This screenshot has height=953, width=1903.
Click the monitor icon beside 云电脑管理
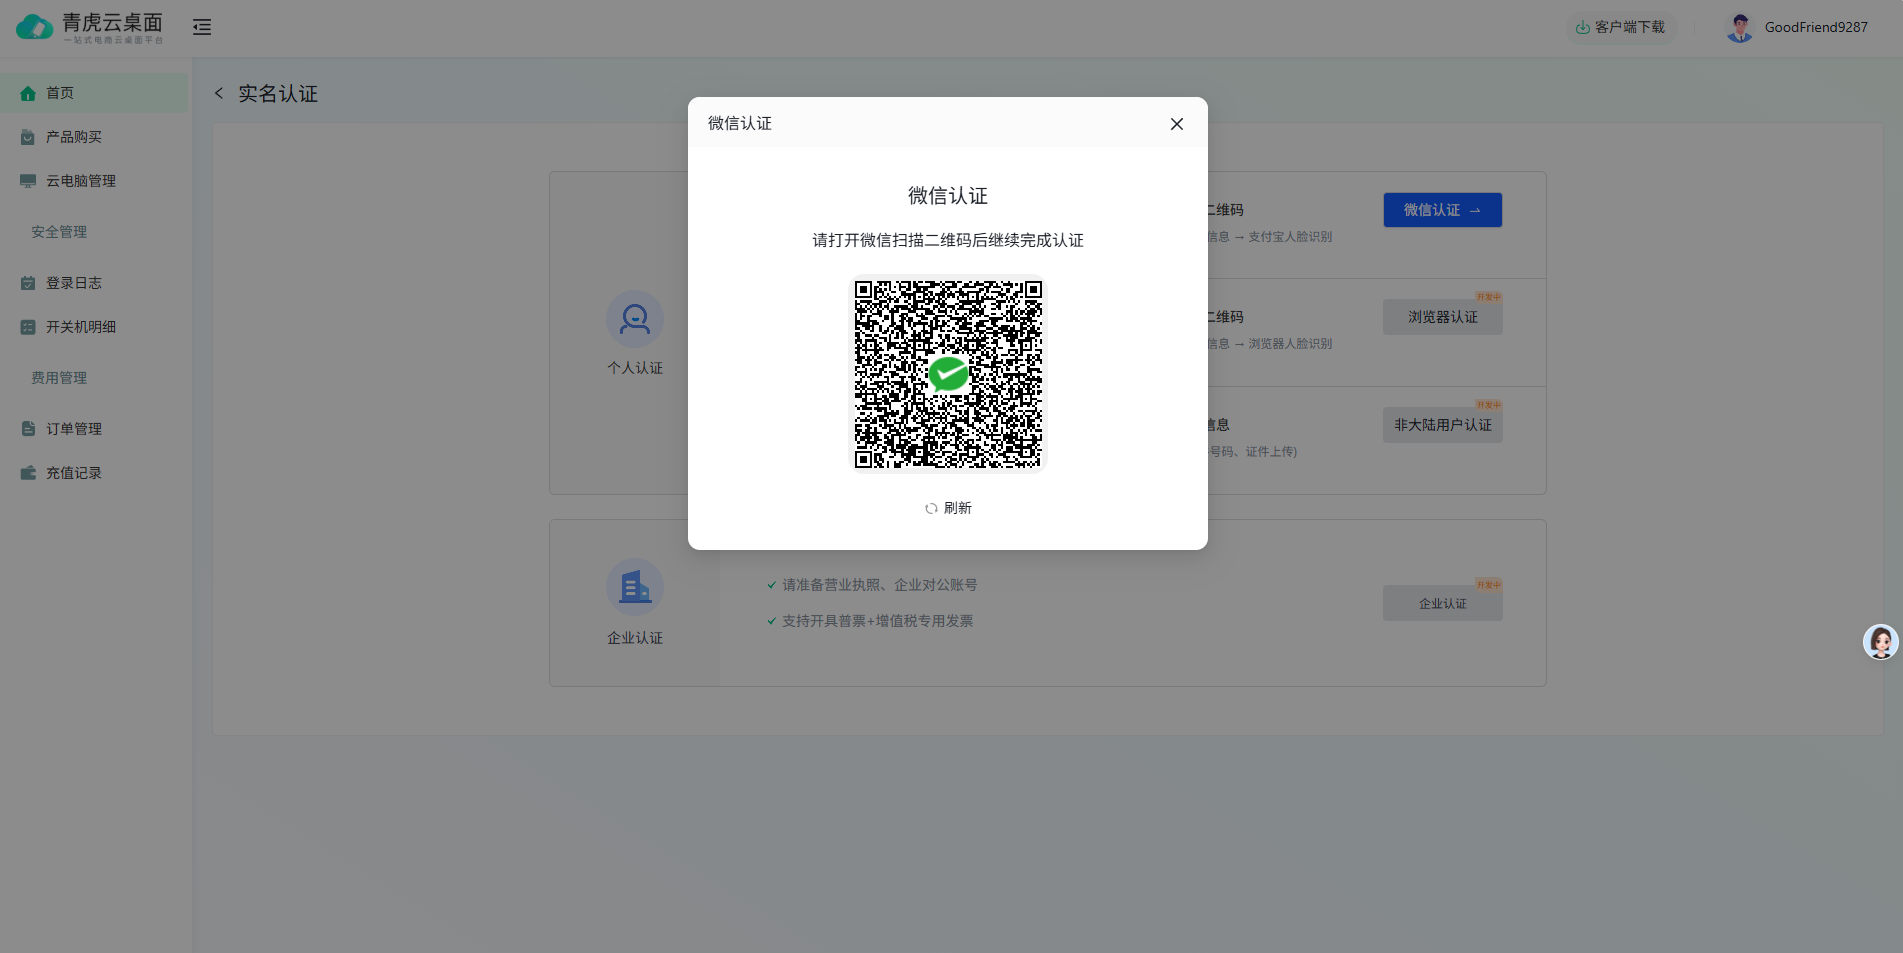click(x=28, y=181)
